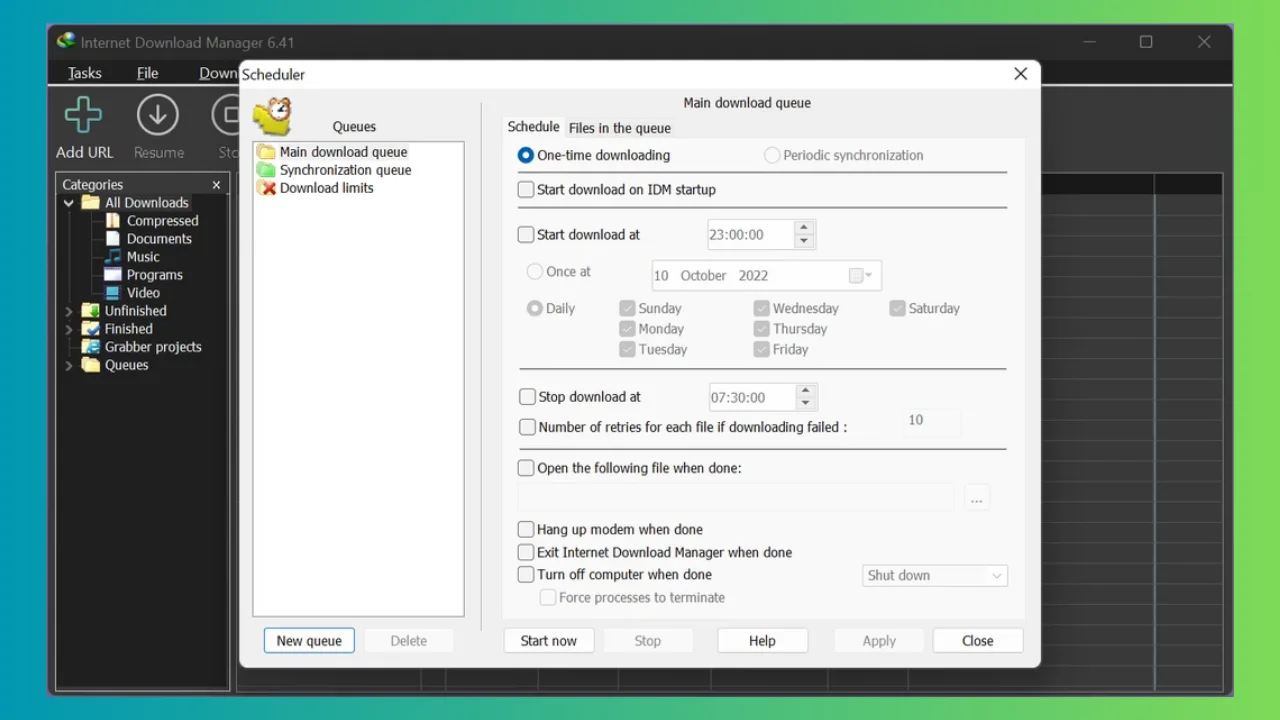Expand the All Downloads tree node
Viewport: 1280px width, 720px height.
pos(68,203)
